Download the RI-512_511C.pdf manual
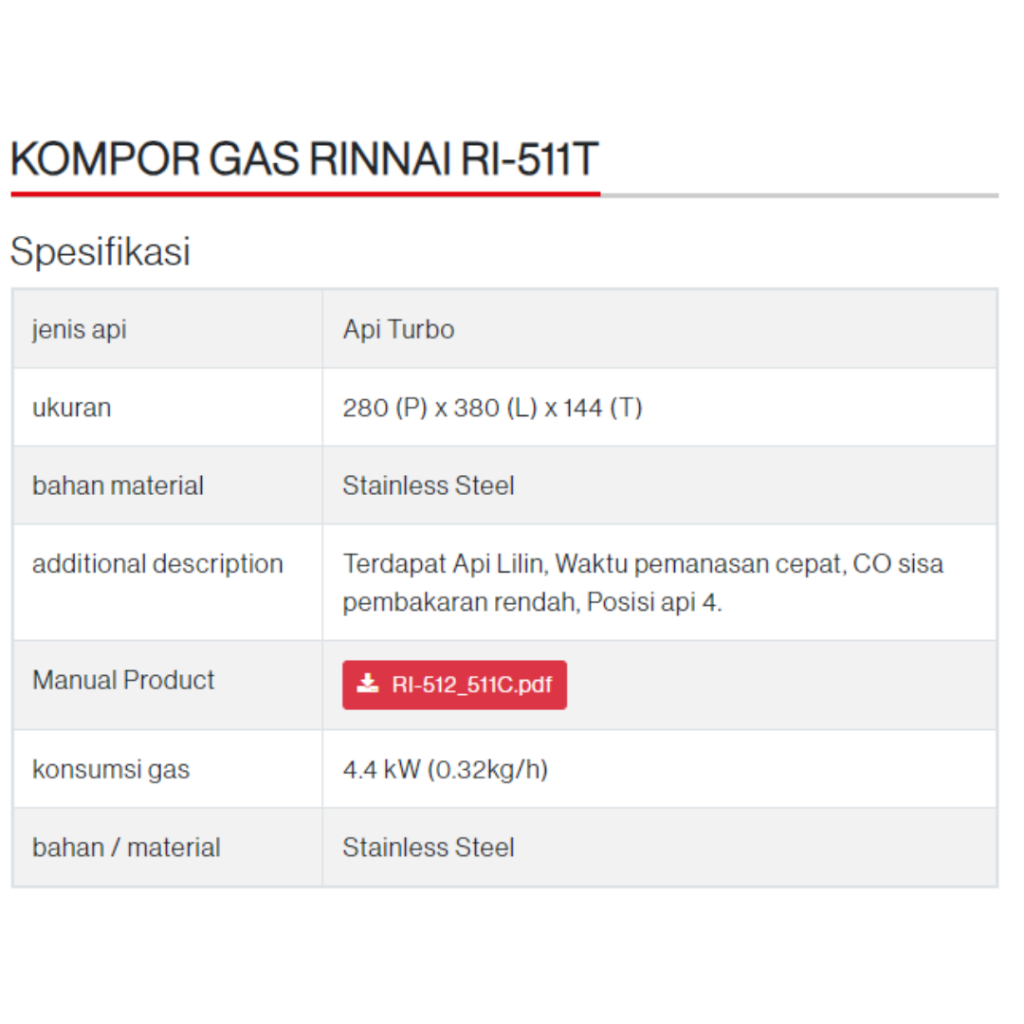1024x1024 pixels. 454,684
